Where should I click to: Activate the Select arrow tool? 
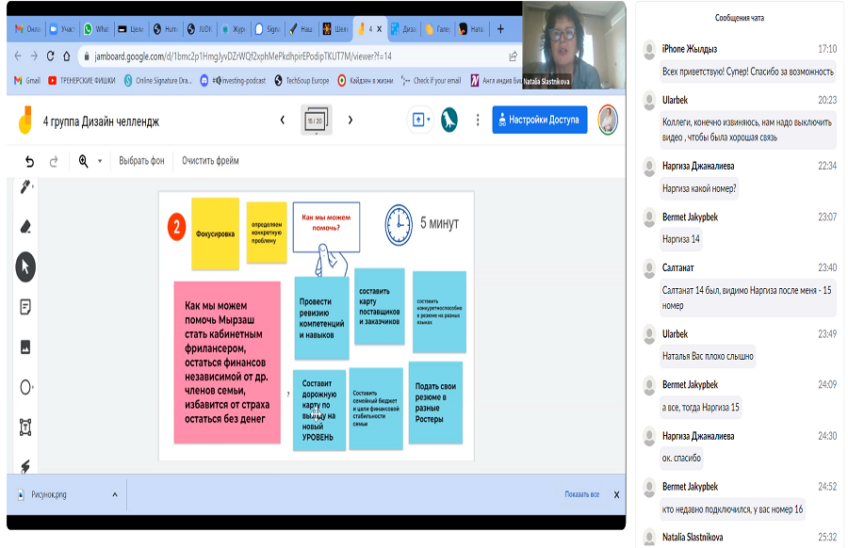tap(26, 267)
